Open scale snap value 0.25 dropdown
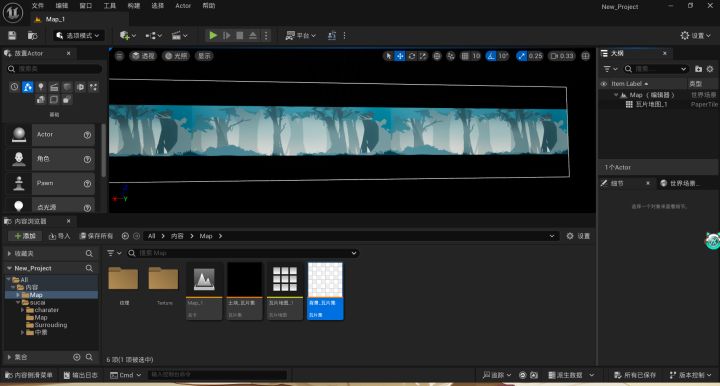The image size is (720, 386). point(535,56)
